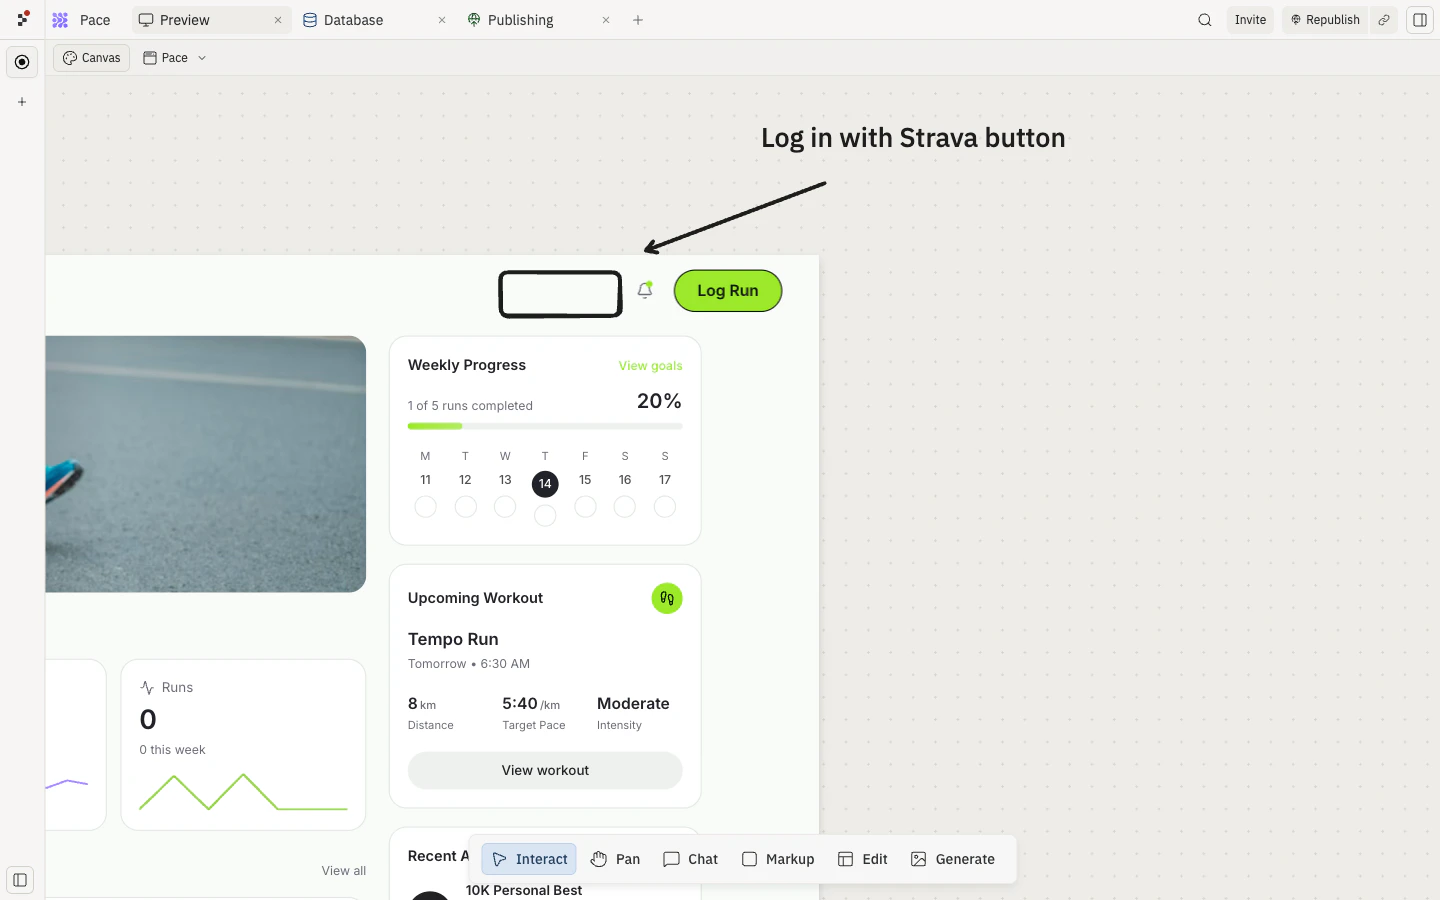
Task: Click the View workout button
Action: coord(545,770)
